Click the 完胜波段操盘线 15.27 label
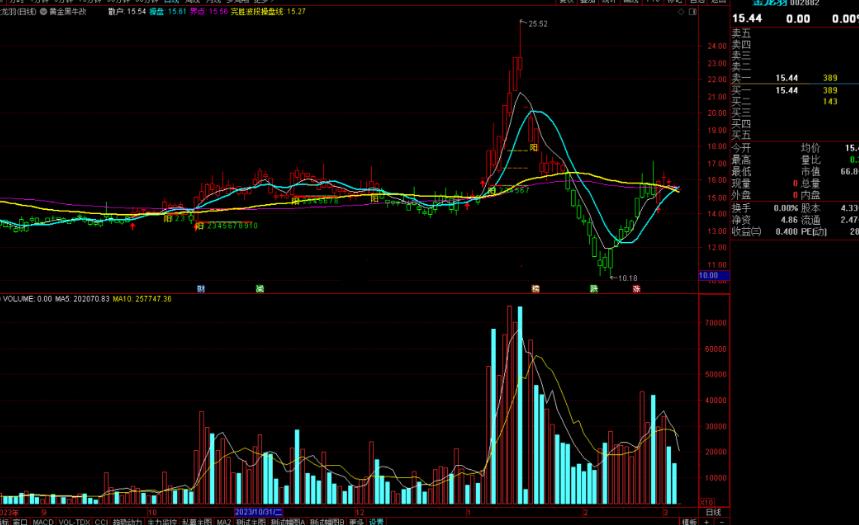859x525 pixels. [268, 11]
